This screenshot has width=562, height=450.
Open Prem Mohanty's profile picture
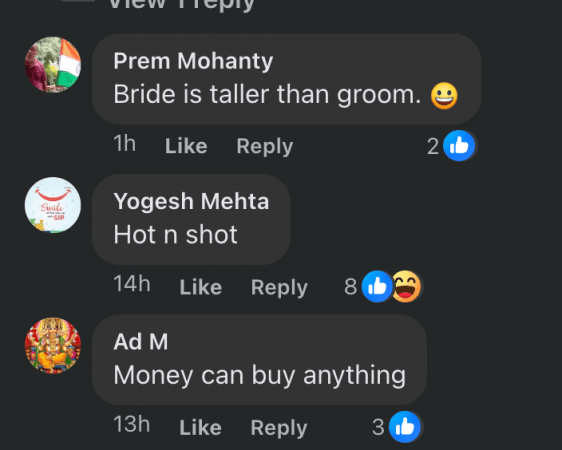53,65
